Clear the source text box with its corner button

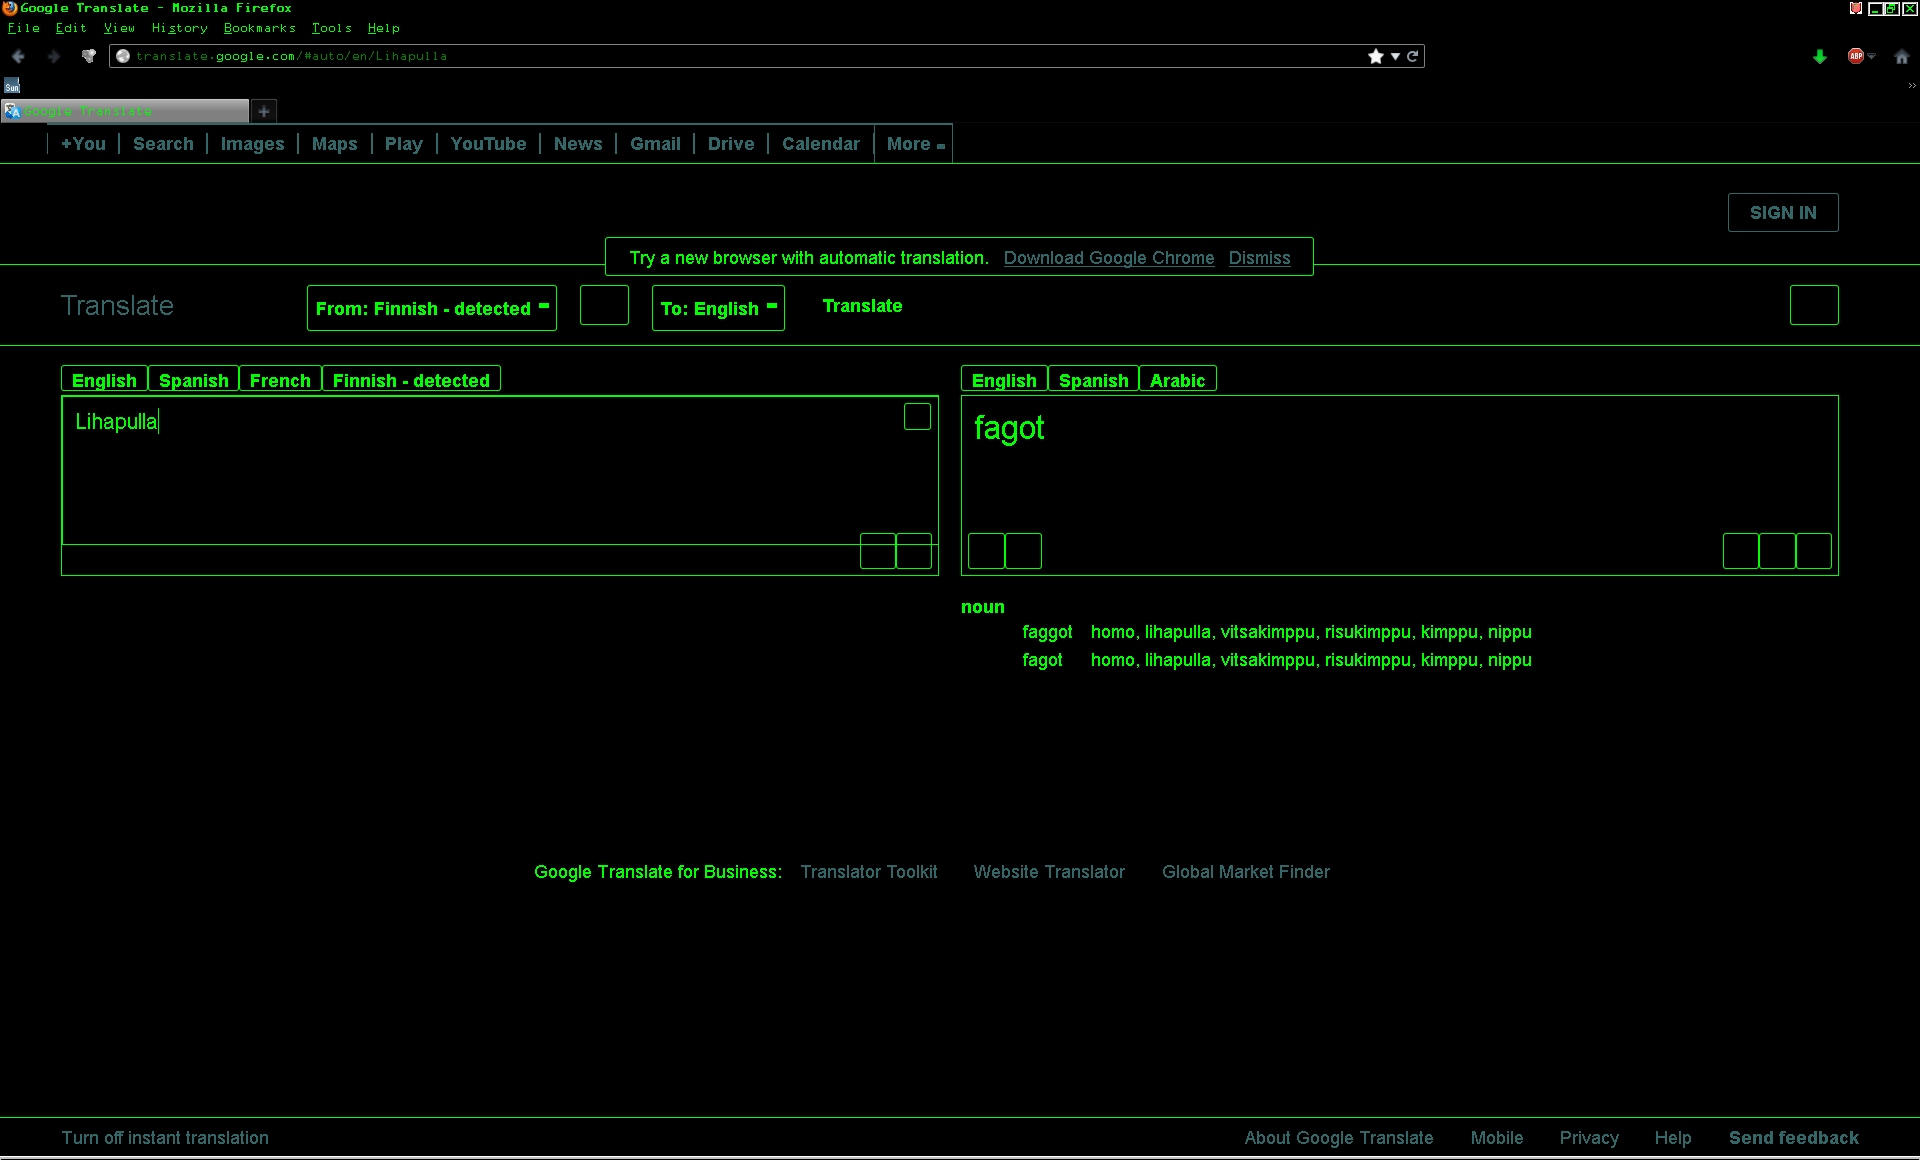tap(917, 417)
